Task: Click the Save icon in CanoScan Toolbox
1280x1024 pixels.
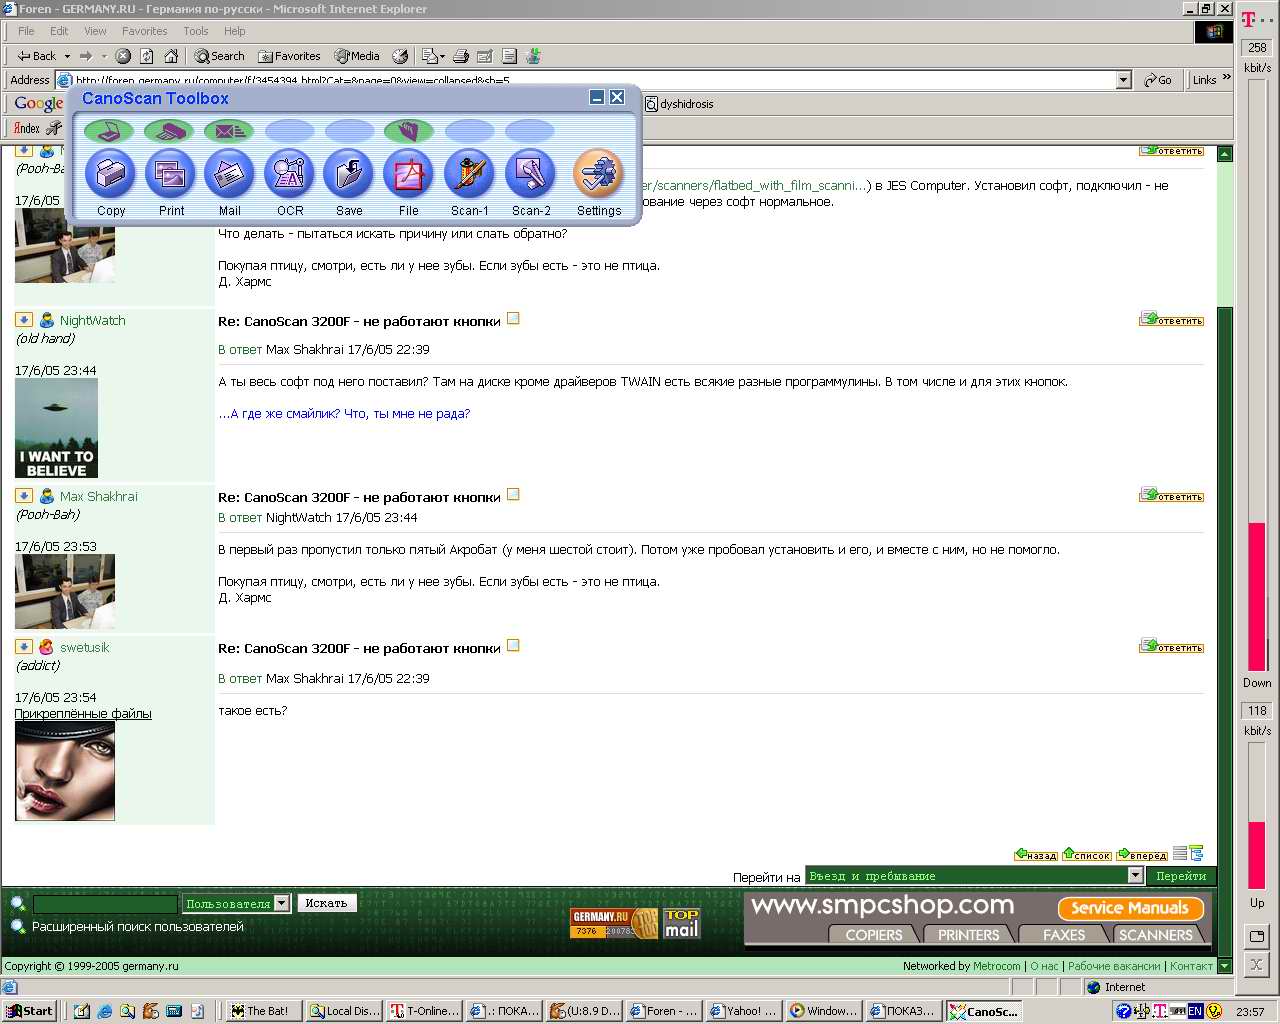Action: (x=349, y=174)
